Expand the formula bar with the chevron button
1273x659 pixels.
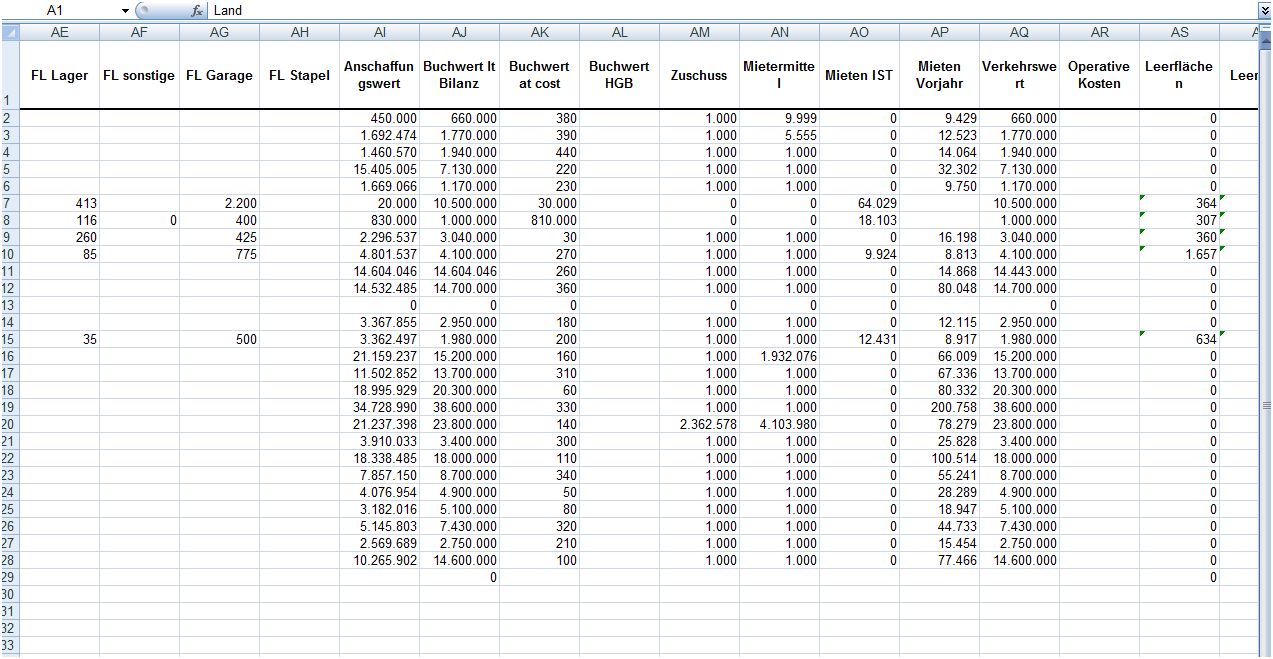1265,10
